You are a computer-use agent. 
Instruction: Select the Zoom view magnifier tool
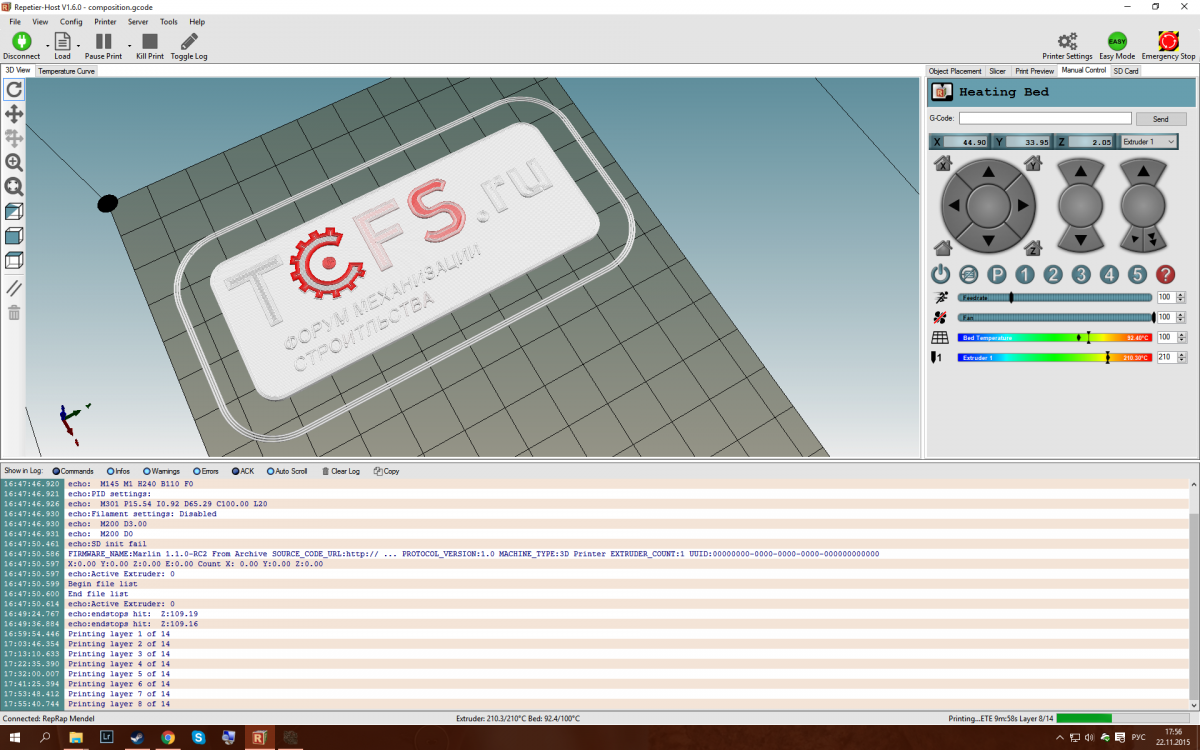click(x=14, y=162)
